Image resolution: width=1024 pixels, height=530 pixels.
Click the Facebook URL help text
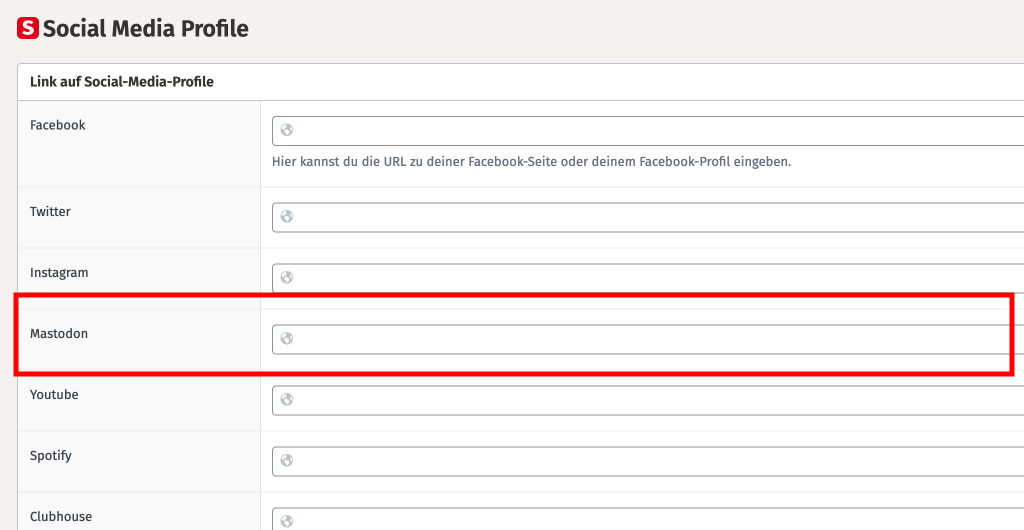pyautogui.click(x=531, y=161)
